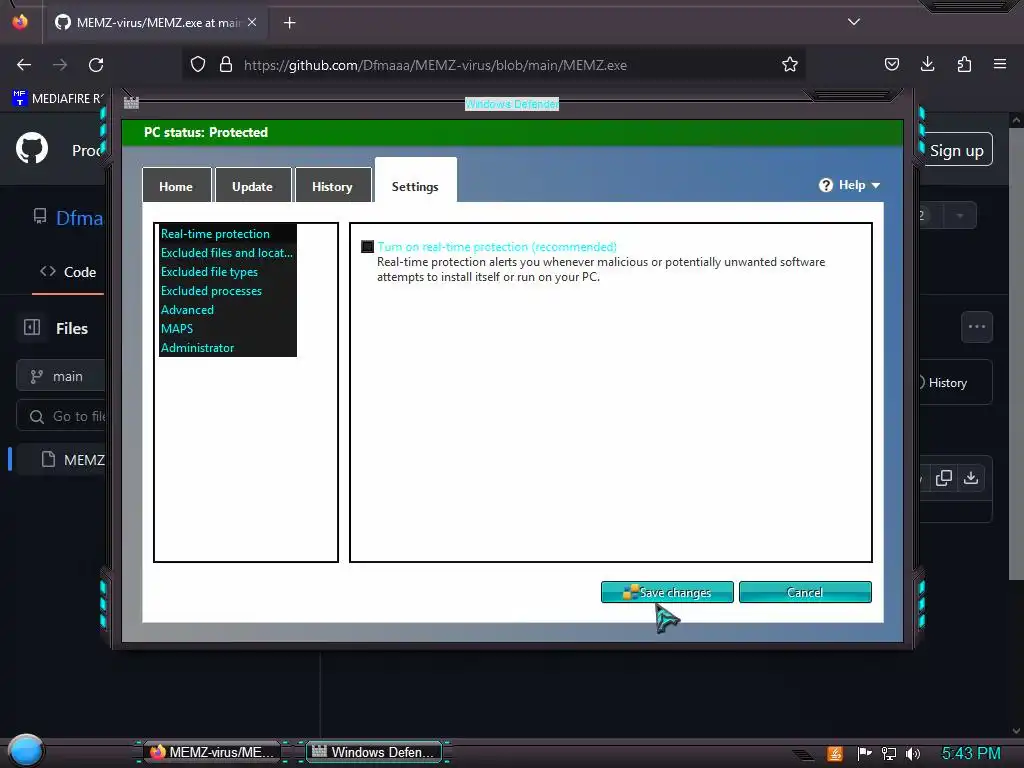The height and width of the screenshot is (768, 1024).
Task: Download raw file icon on GitHub
Action: point(971,478)
